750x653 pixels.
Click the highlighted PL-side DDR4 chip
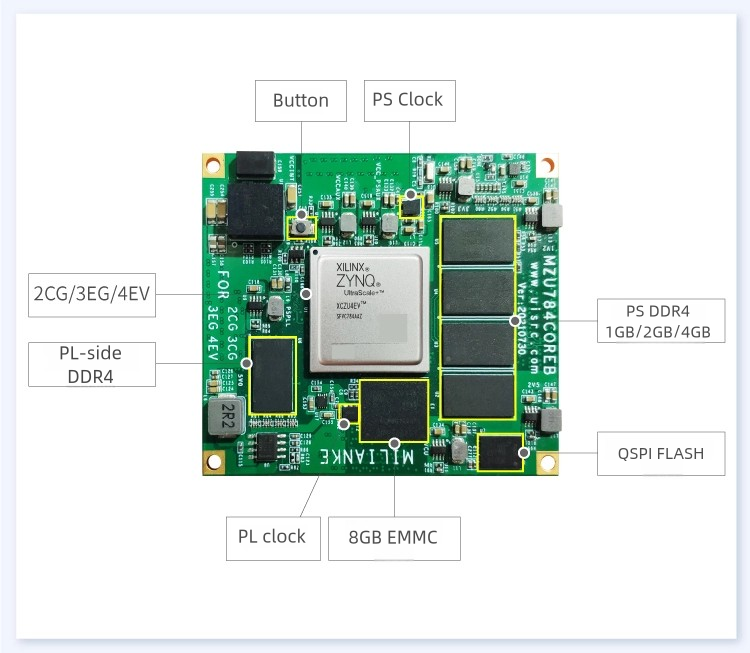(272, 376)
